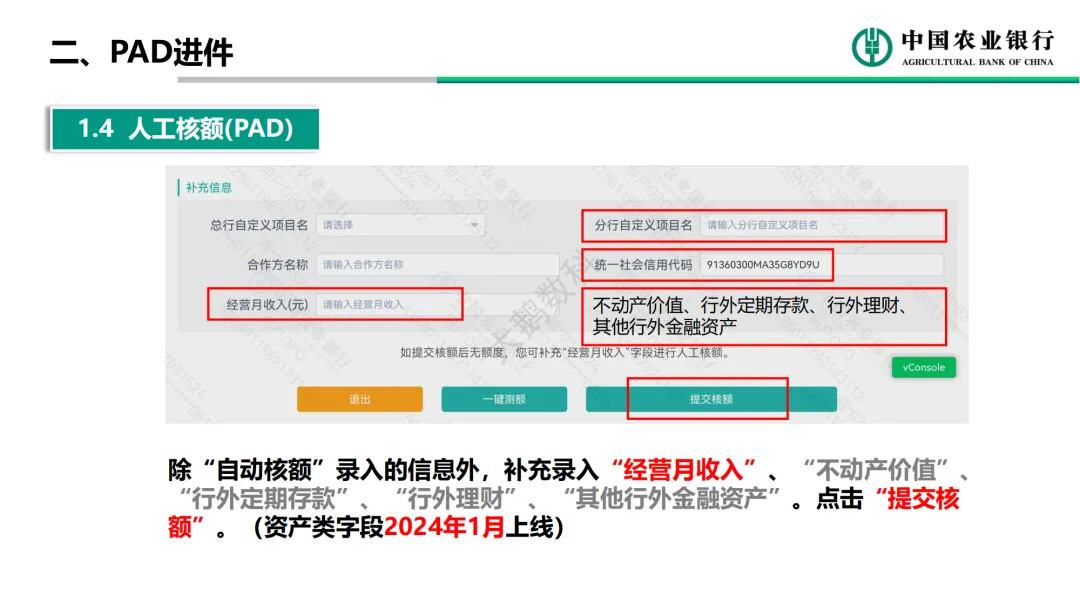The image size is (1080, 608).
Task: Click the 中国农业银行 bank name text
Action: coord(977,40)
